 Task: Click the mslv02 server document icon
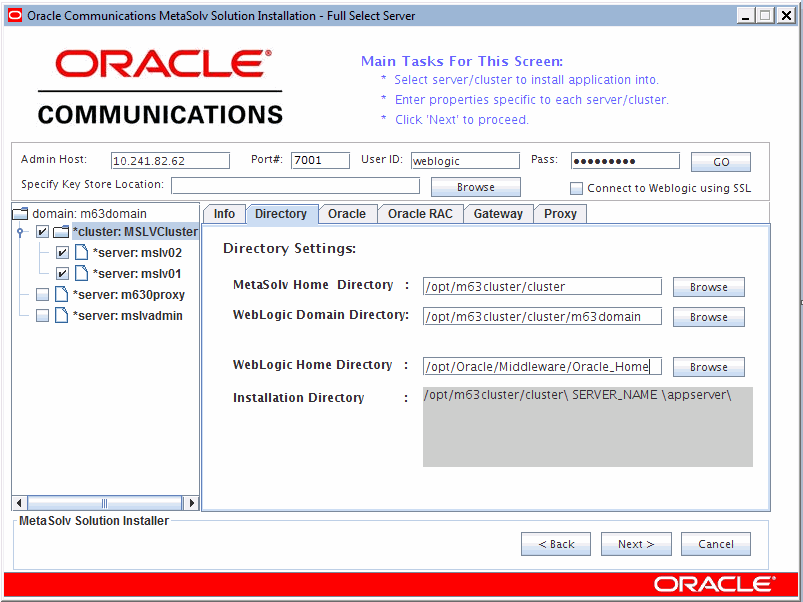pos(81,252)
